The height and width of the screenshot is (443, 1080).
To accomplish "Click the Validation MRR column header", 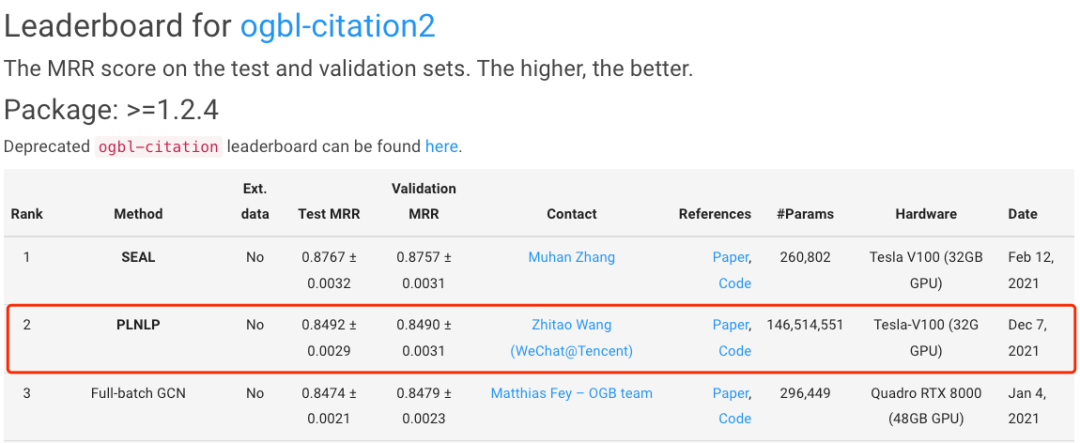I will (x=423, y=201).
